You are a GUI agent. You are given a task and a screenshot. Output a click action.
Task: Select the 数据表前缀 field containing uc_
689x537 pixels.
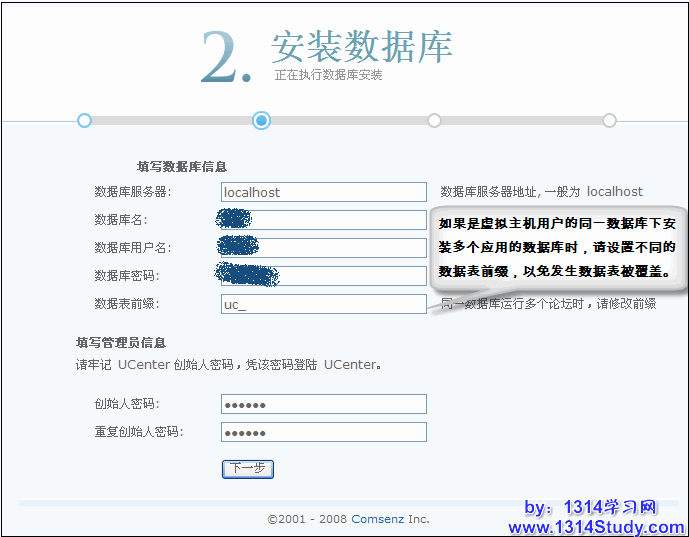point(323,304)
